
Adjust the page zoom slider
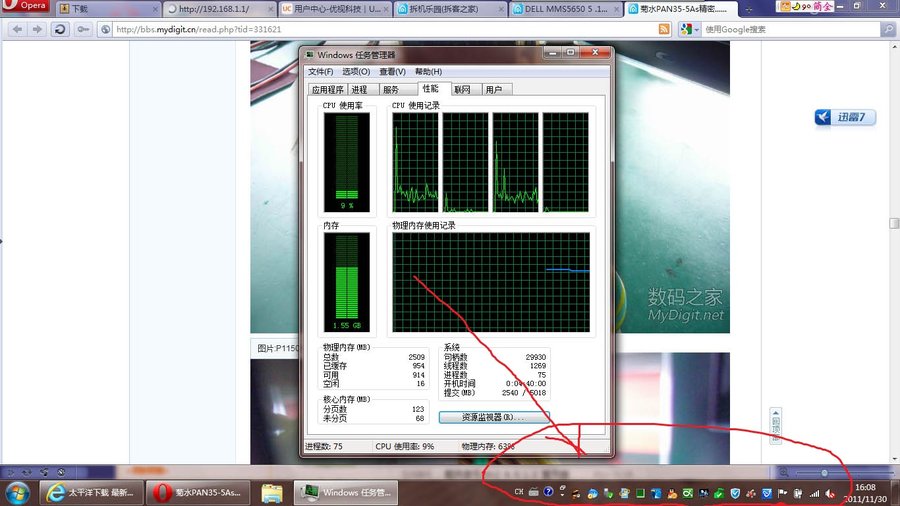click(824, 472)
